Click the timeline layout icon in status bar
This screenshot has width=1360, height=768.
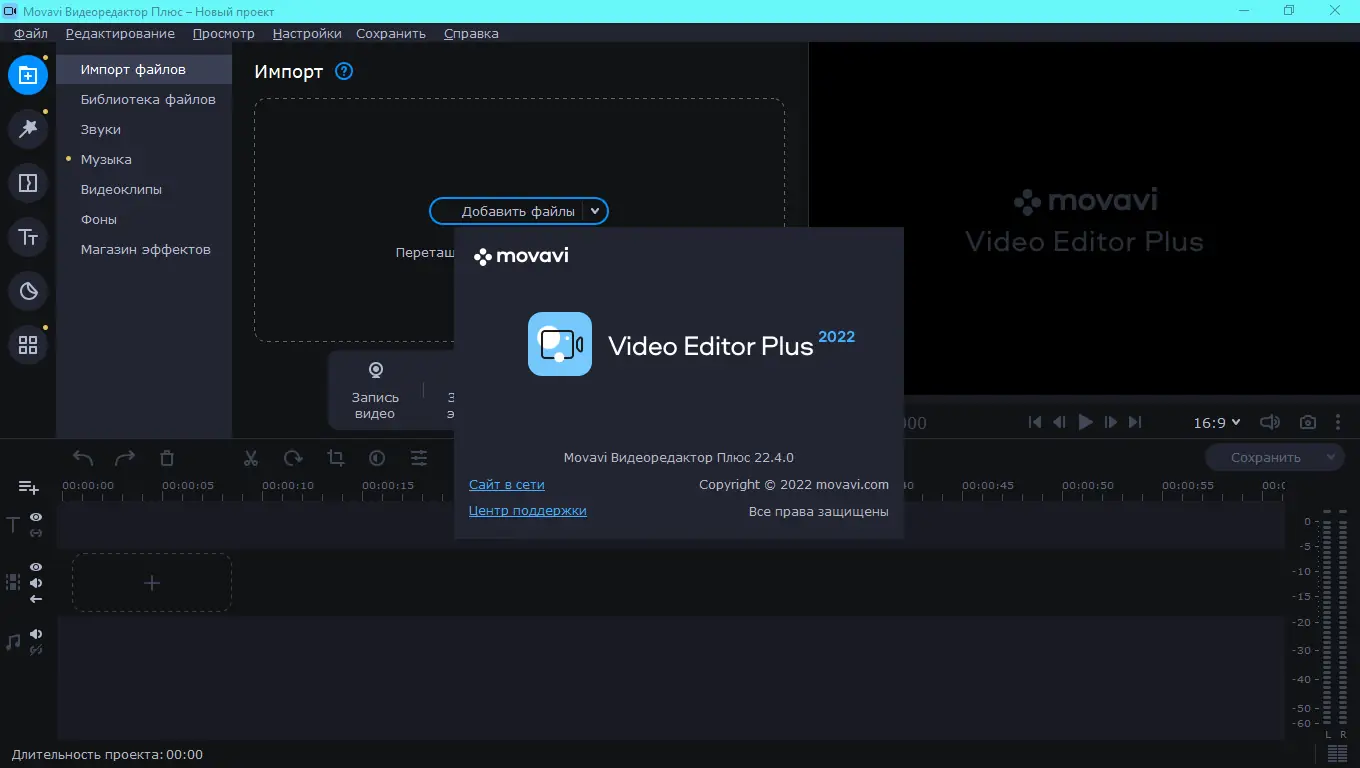click(1337, 753)
